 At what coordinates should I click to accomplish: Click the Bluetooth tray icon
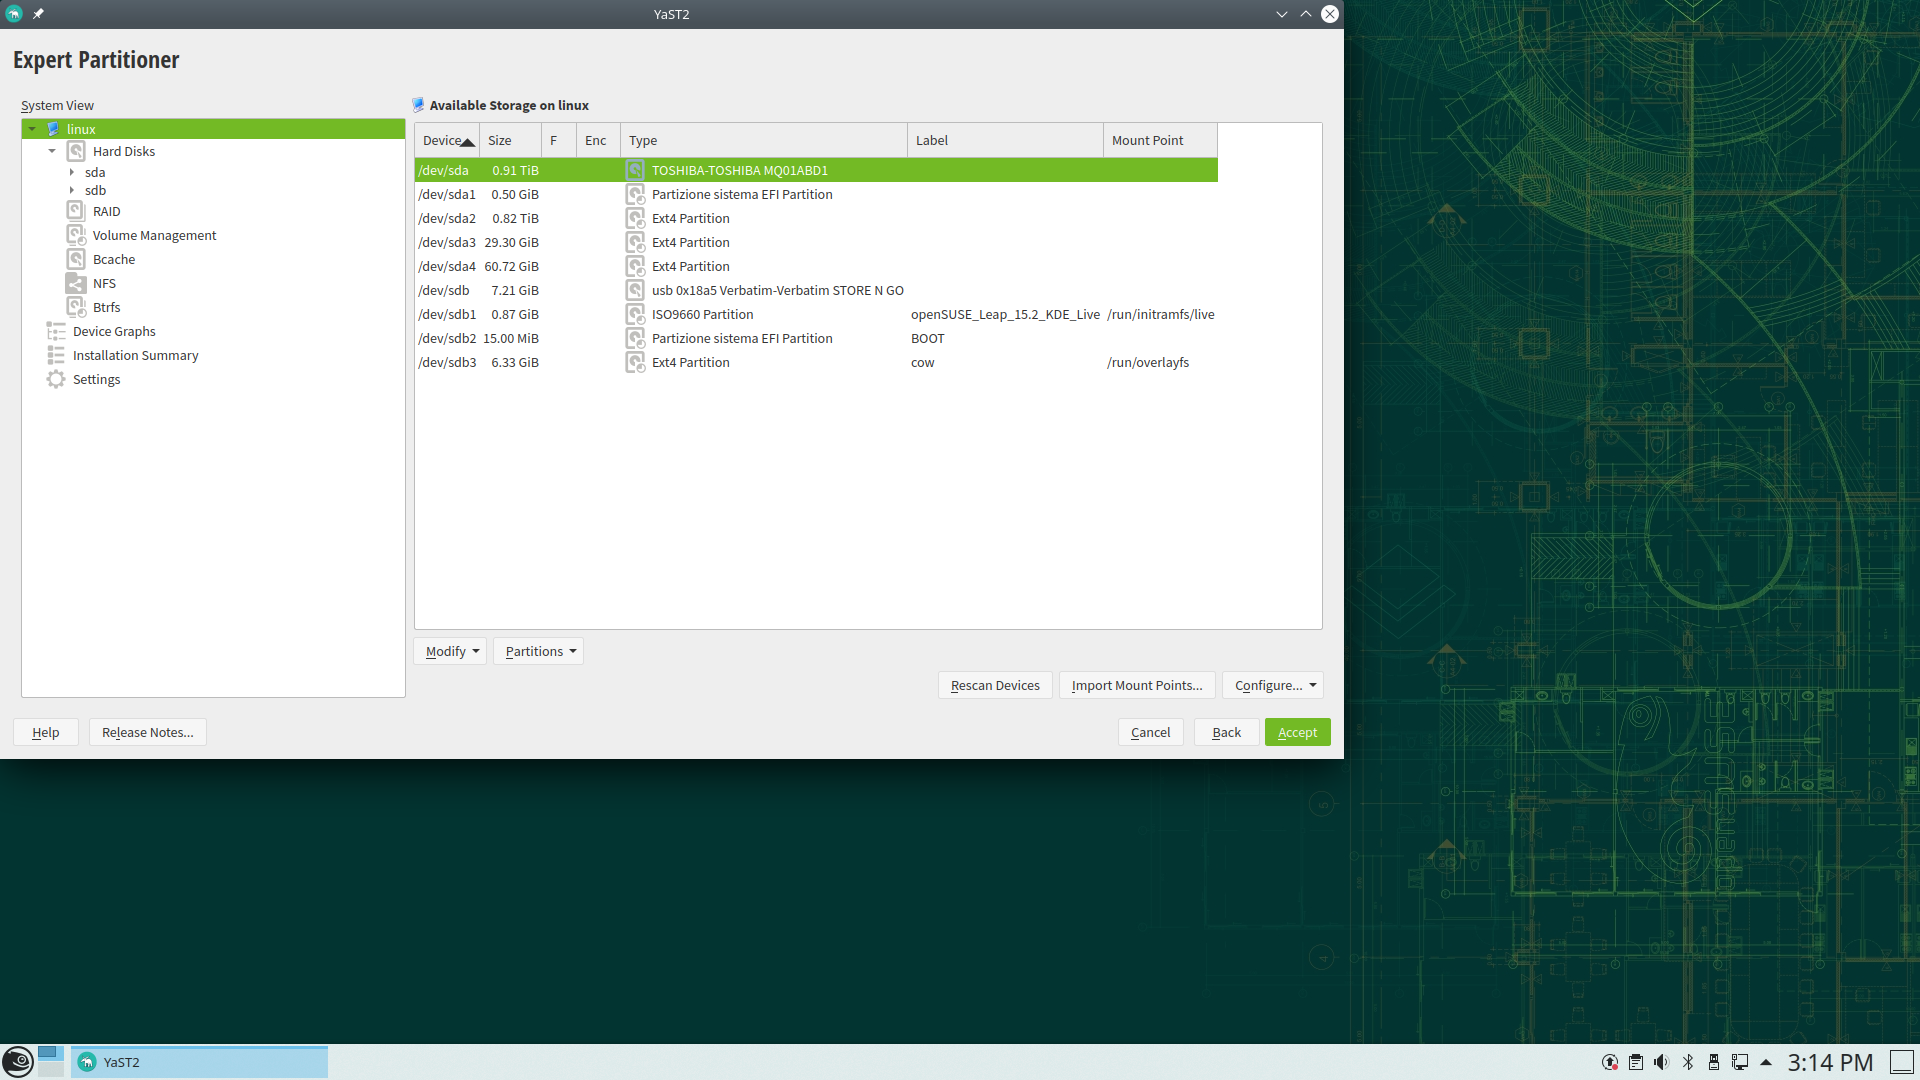(x=1688, y=1062)
